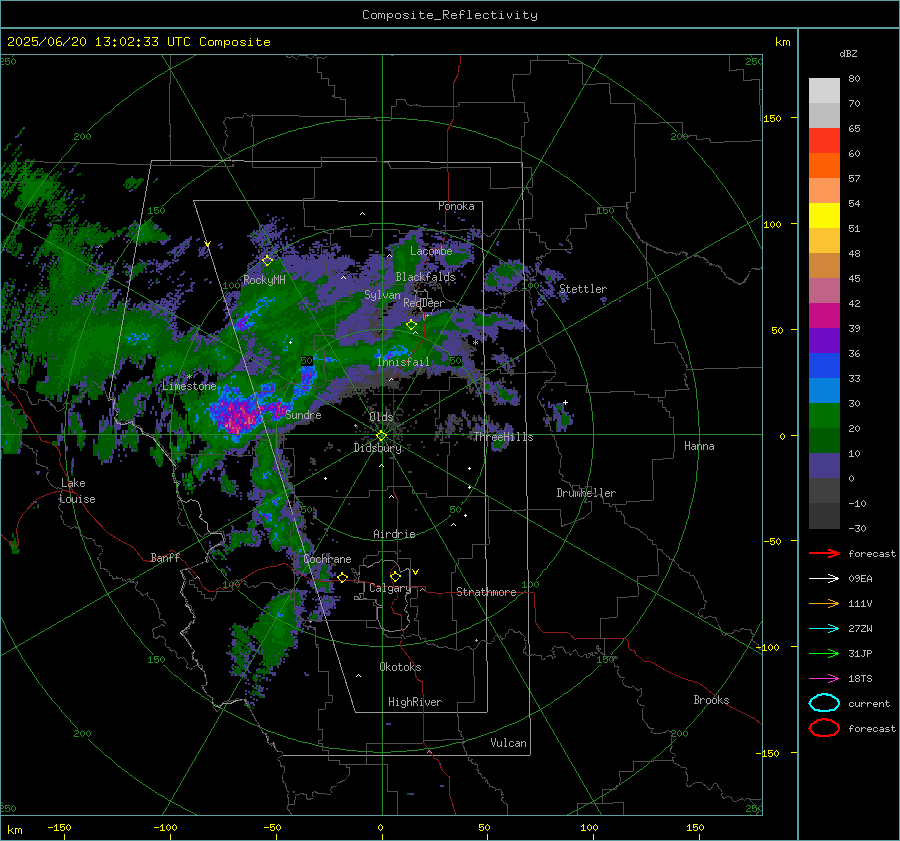Click the Ponoka town label
This screenshot has height=841, width=900.
tap(456, 206)
